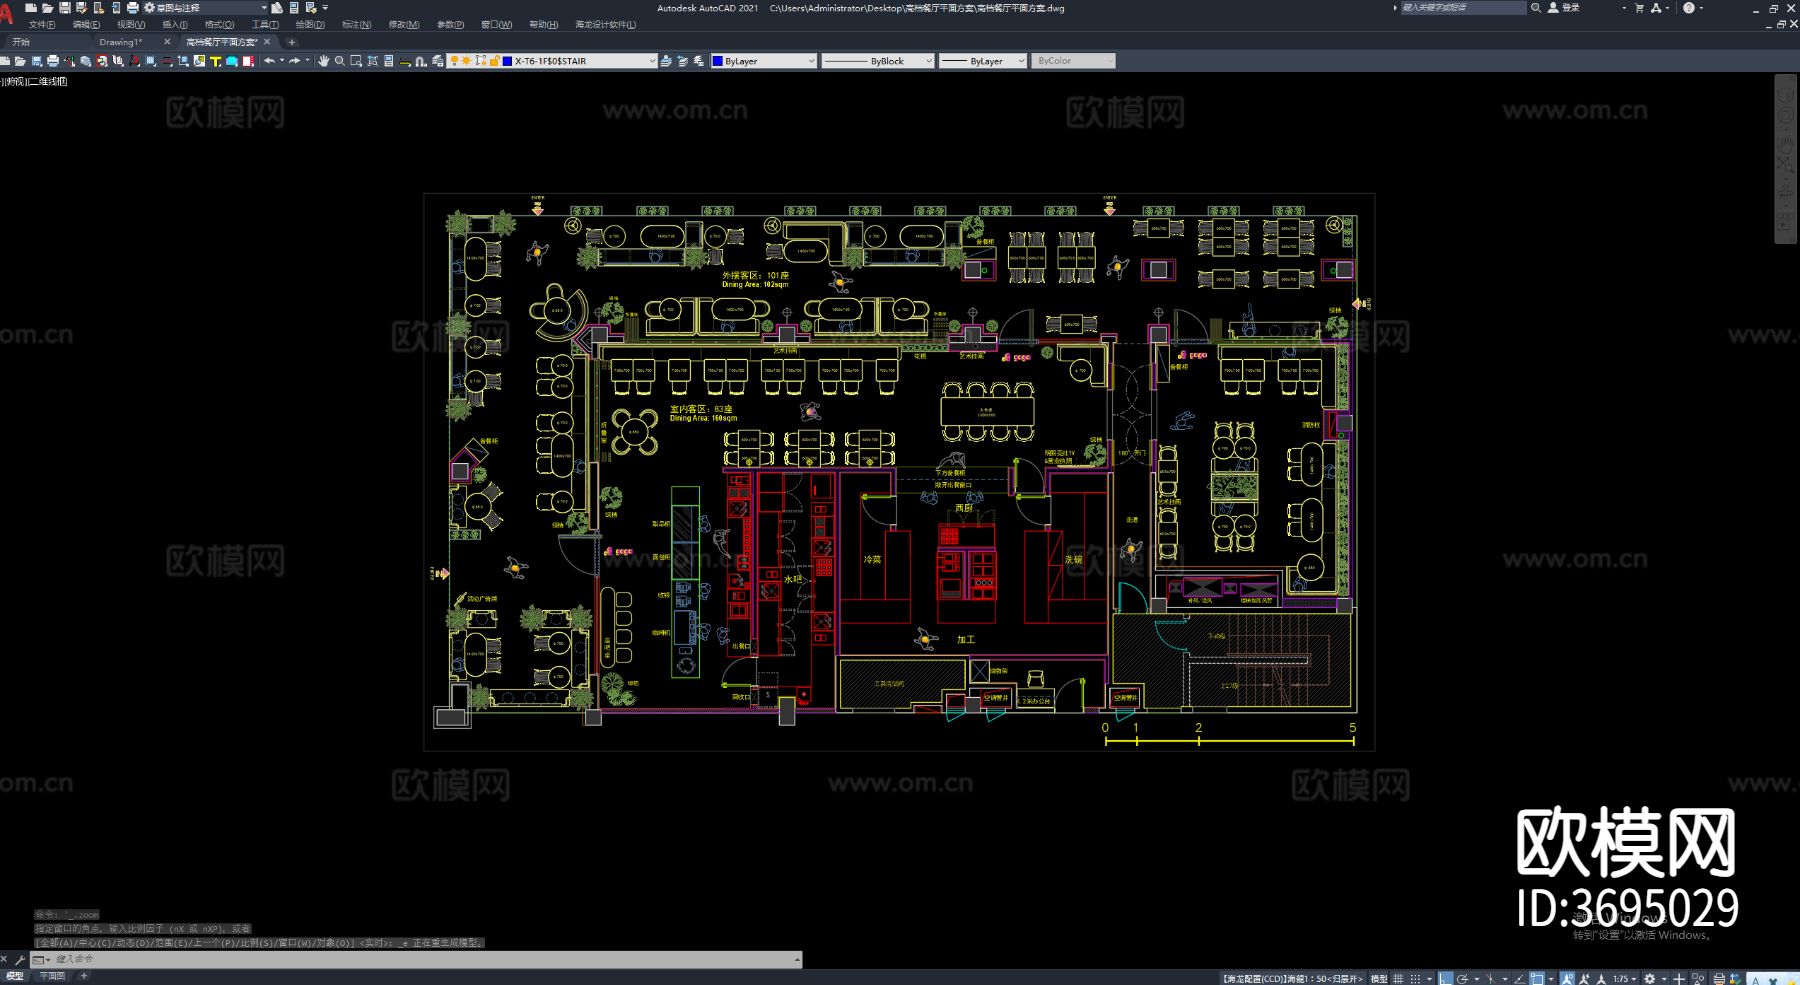Open the 视图(V) menu
The image size is (1800, 985).
click(x=130, y=24)
